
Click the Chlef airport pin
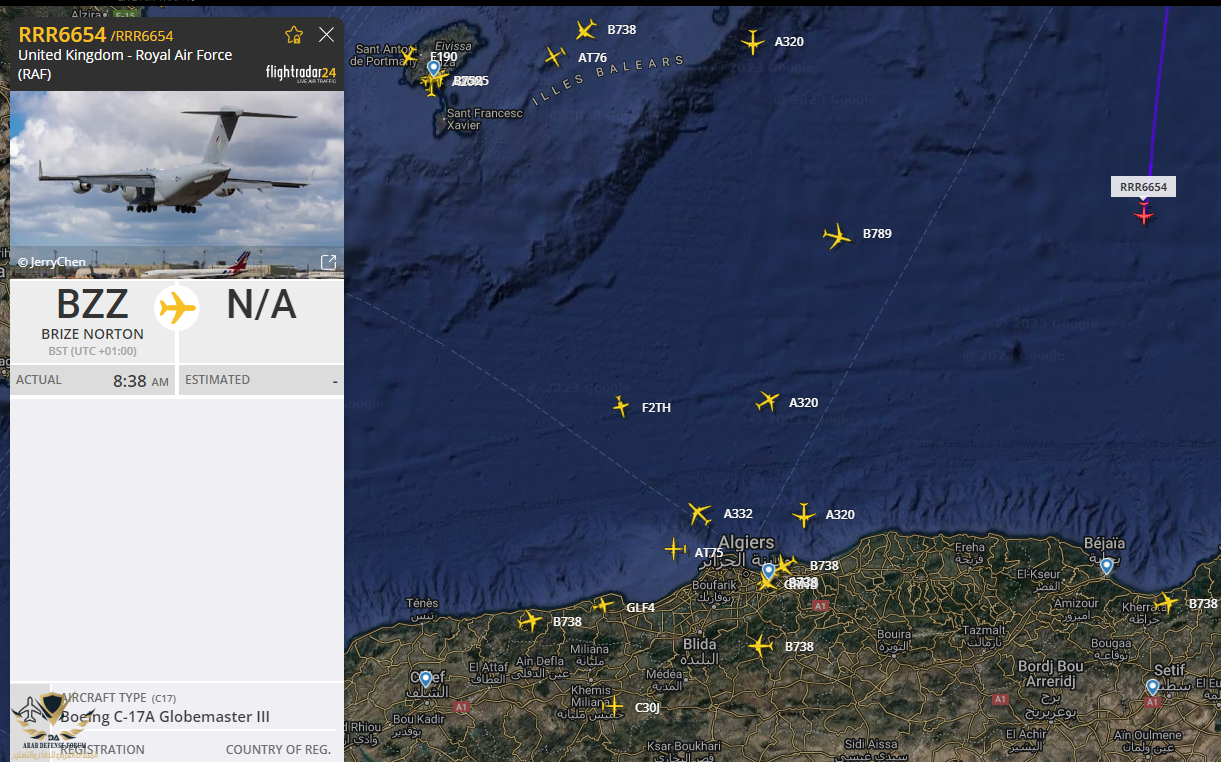point(425,679)
